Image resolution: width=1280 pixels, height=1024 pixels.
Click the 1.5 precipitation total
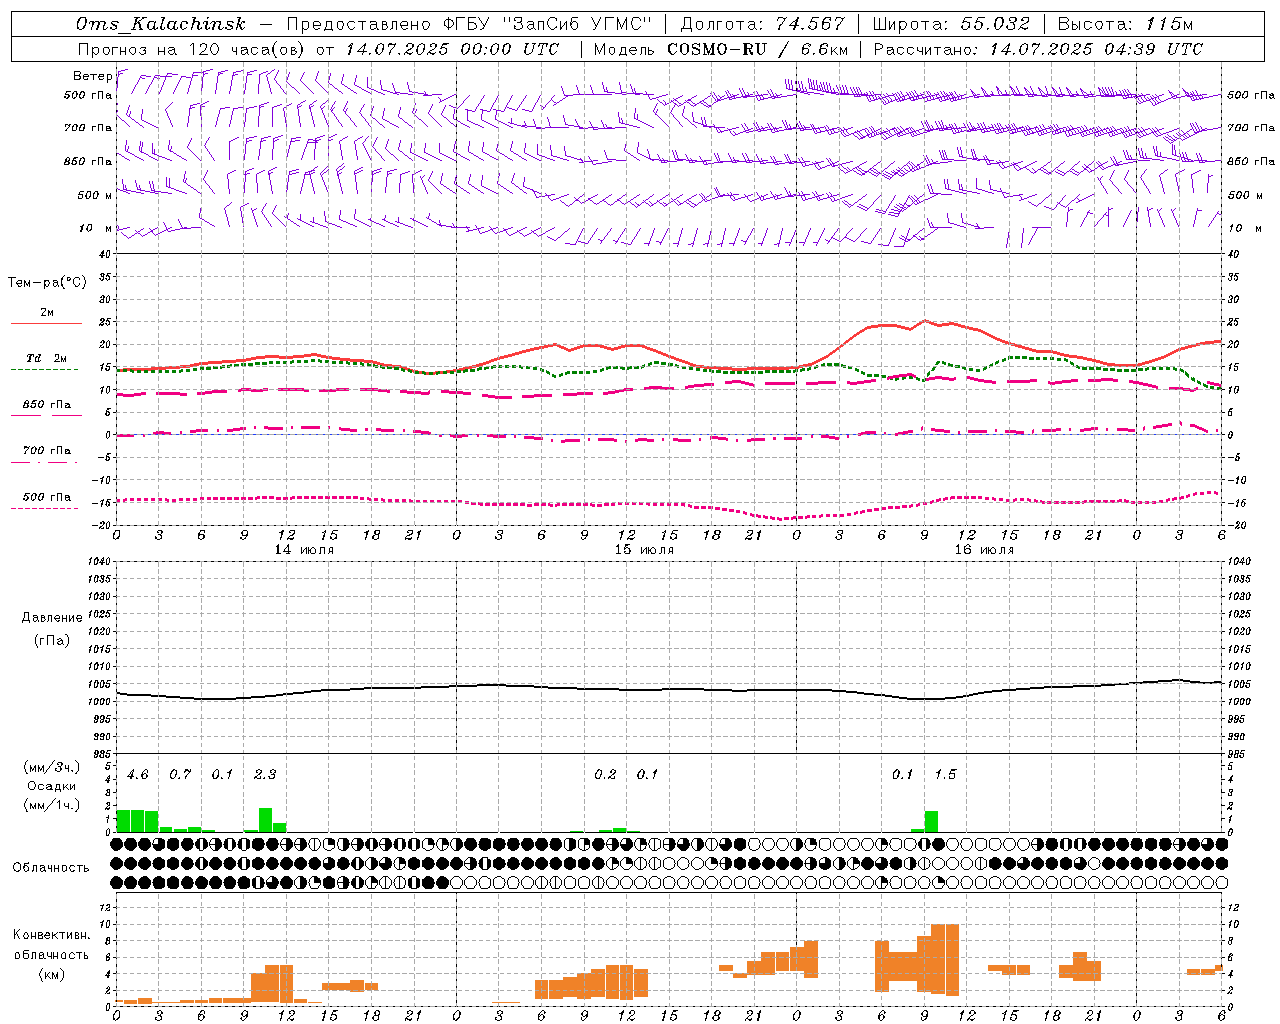pyautogui.click(x=945, y=774)
